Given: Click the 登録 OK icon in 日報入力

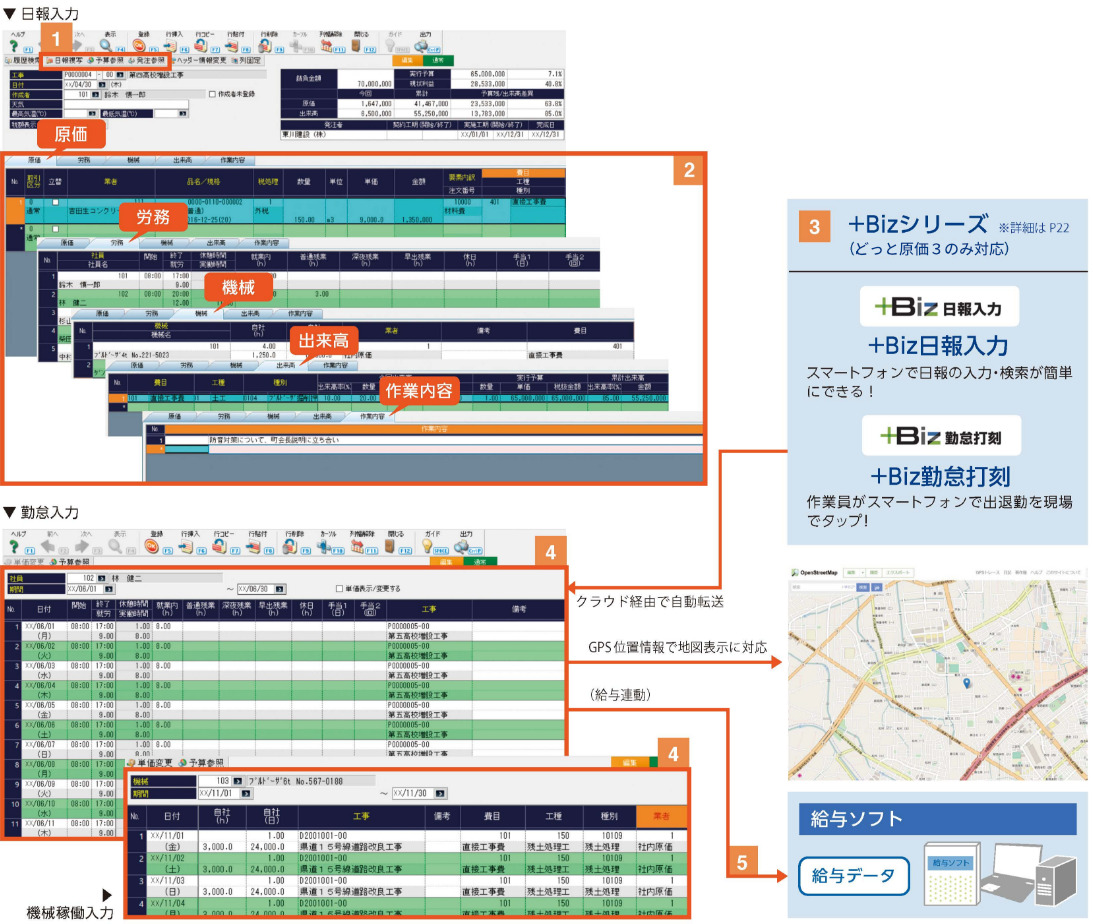Looking at the screenshot, I should click(x=139, y=46).
